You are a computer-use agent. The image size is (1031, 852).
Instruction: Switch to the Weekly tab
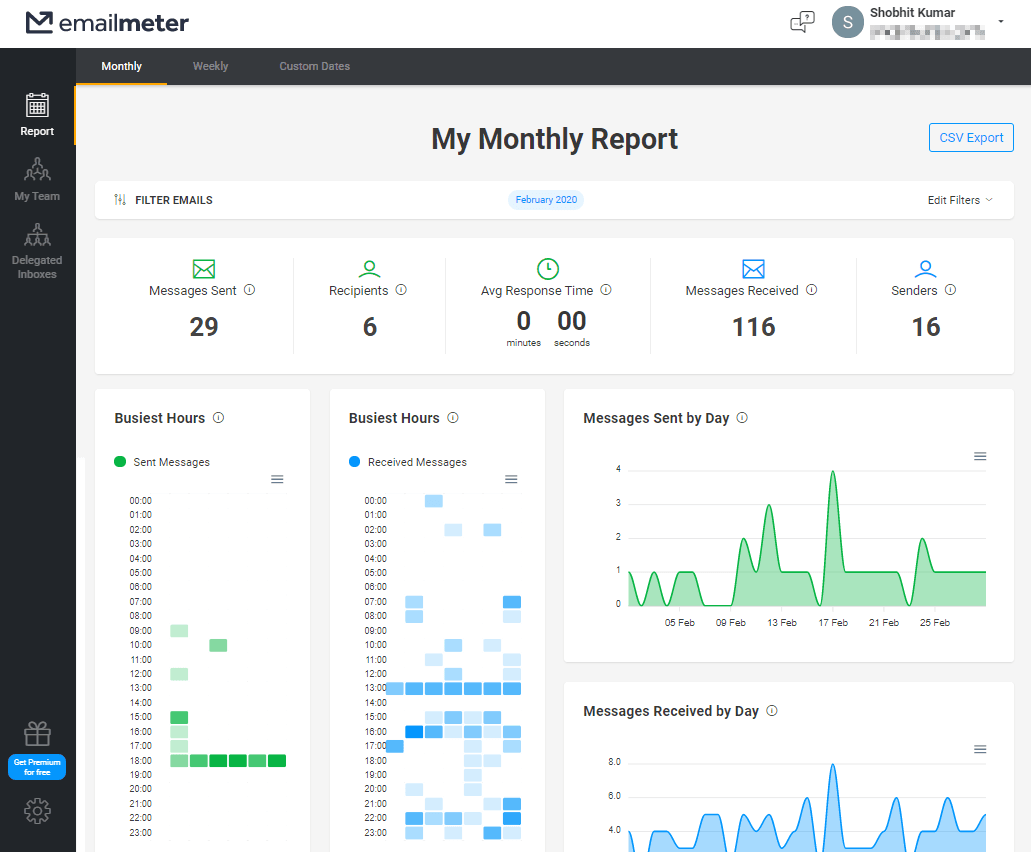pos(210,66)
